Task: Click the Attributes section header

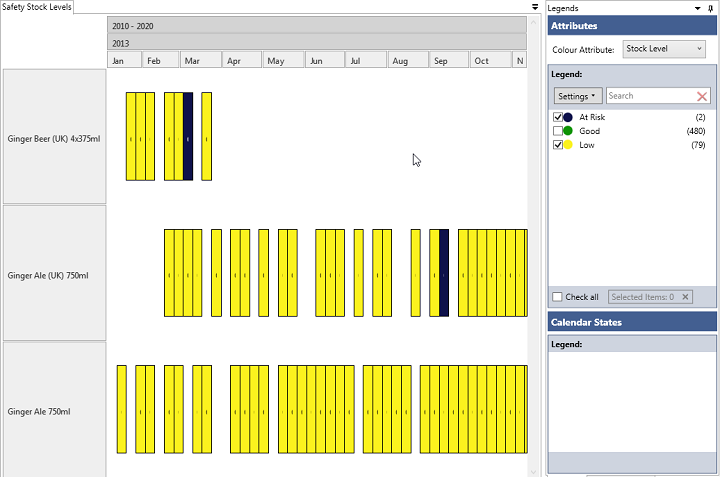Action: point(632,25)
